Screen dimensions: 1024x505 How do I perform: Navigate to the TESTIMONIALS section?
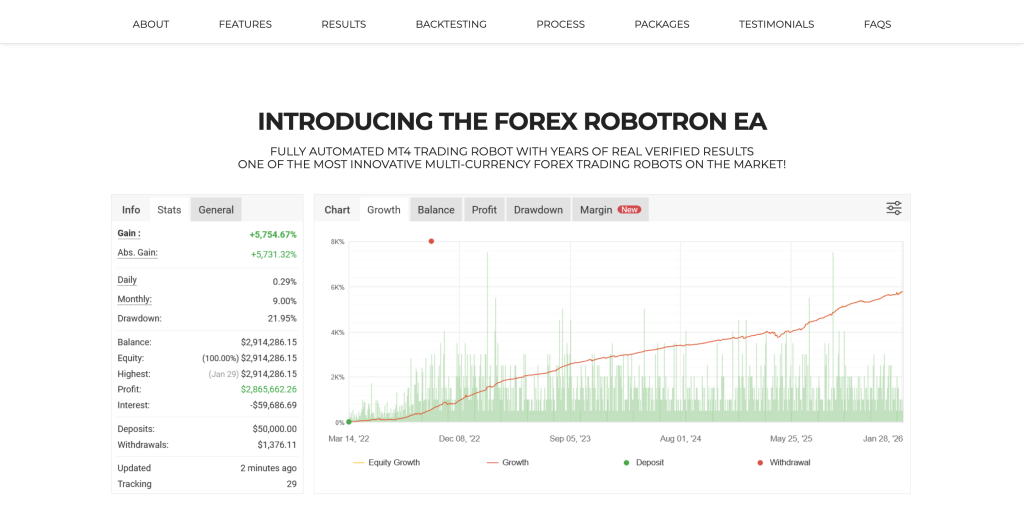(x=776, y=24)
